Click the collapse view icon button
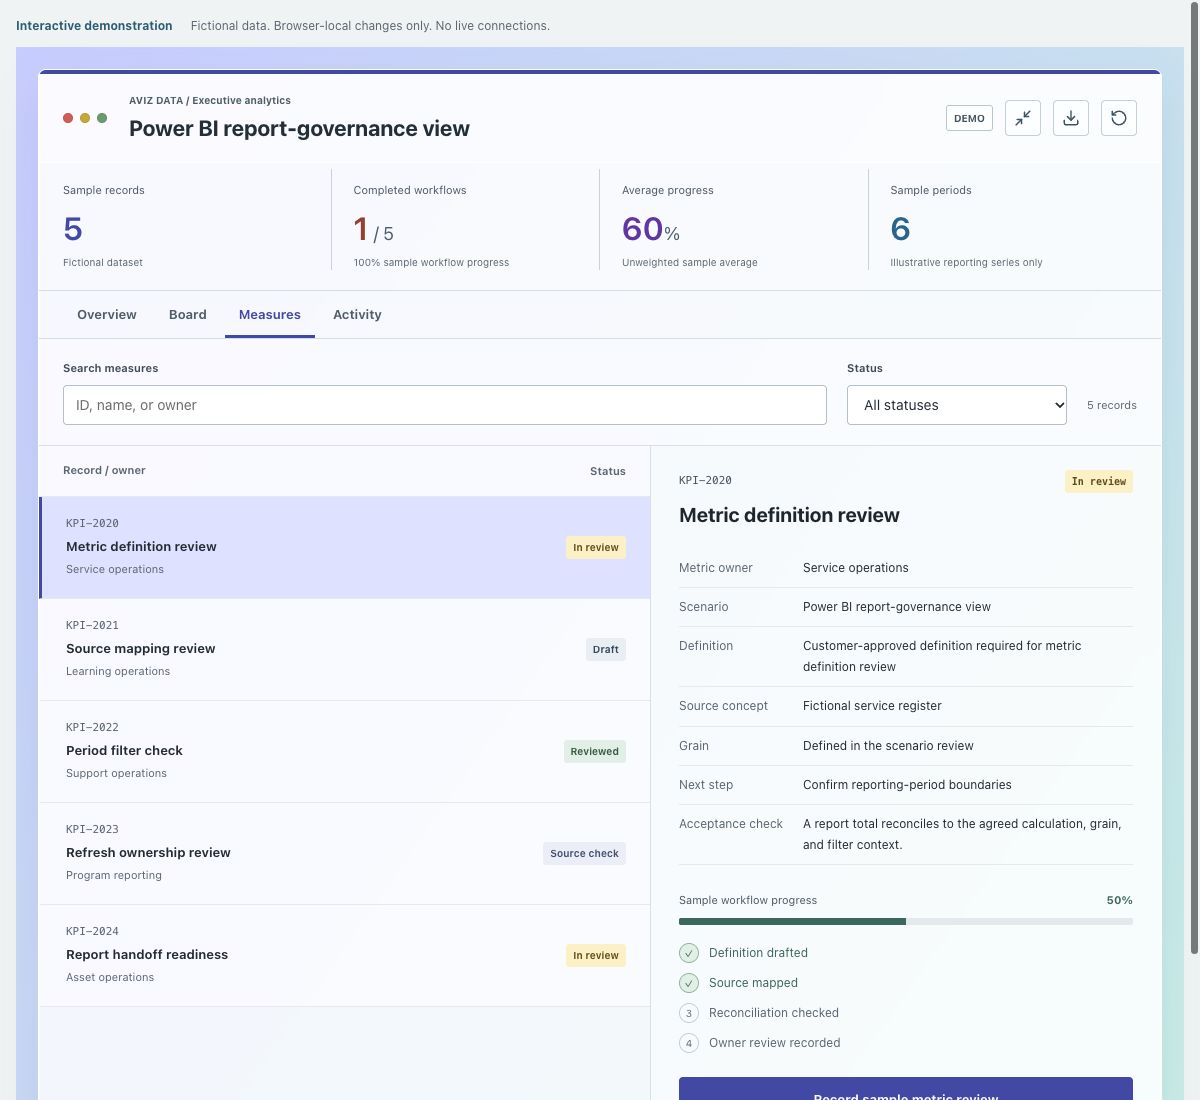 pos(1023,118)
